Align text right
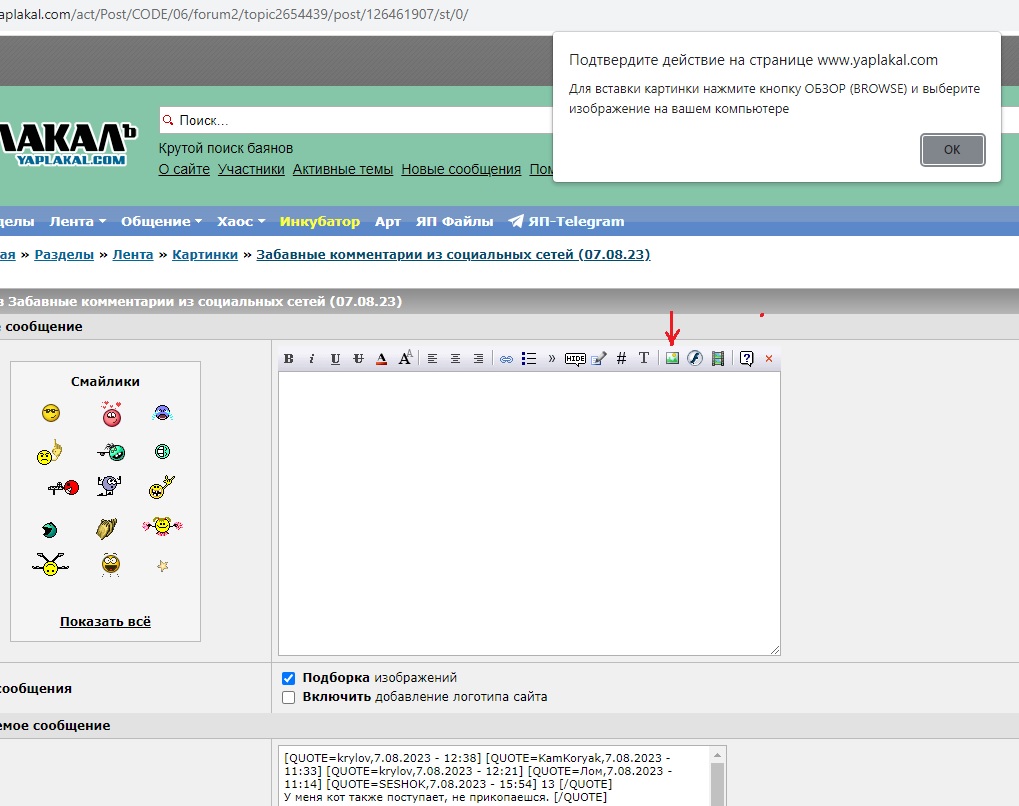Screen dimensions: 1019x806 pyautogui.click(x=478, y=359)
